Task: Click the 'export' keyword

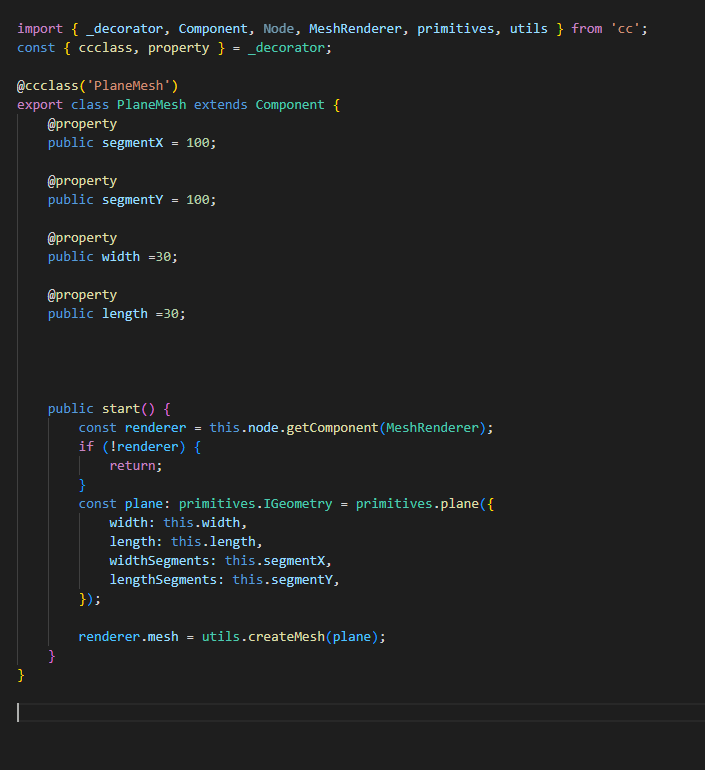Action: tap(40, 105)
